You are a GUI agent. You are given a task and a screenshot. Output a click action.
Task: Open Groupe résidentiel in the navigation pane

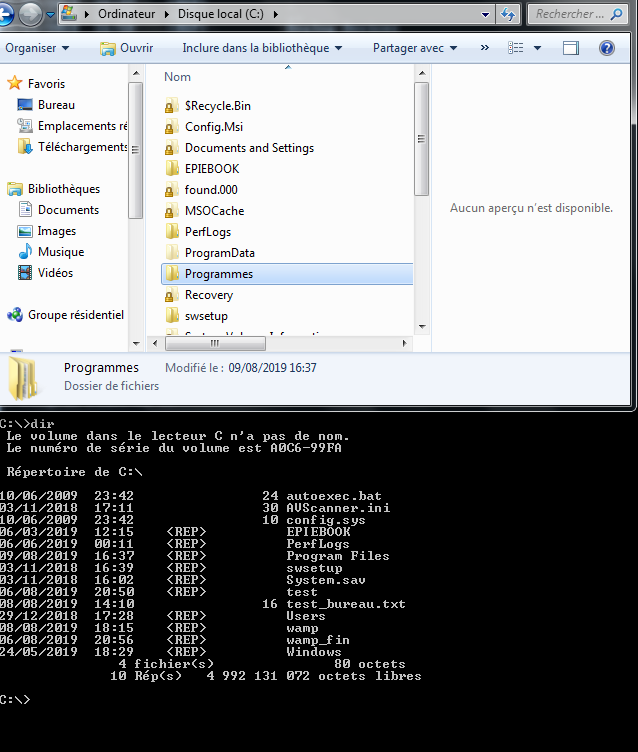(x=75, y=315)
